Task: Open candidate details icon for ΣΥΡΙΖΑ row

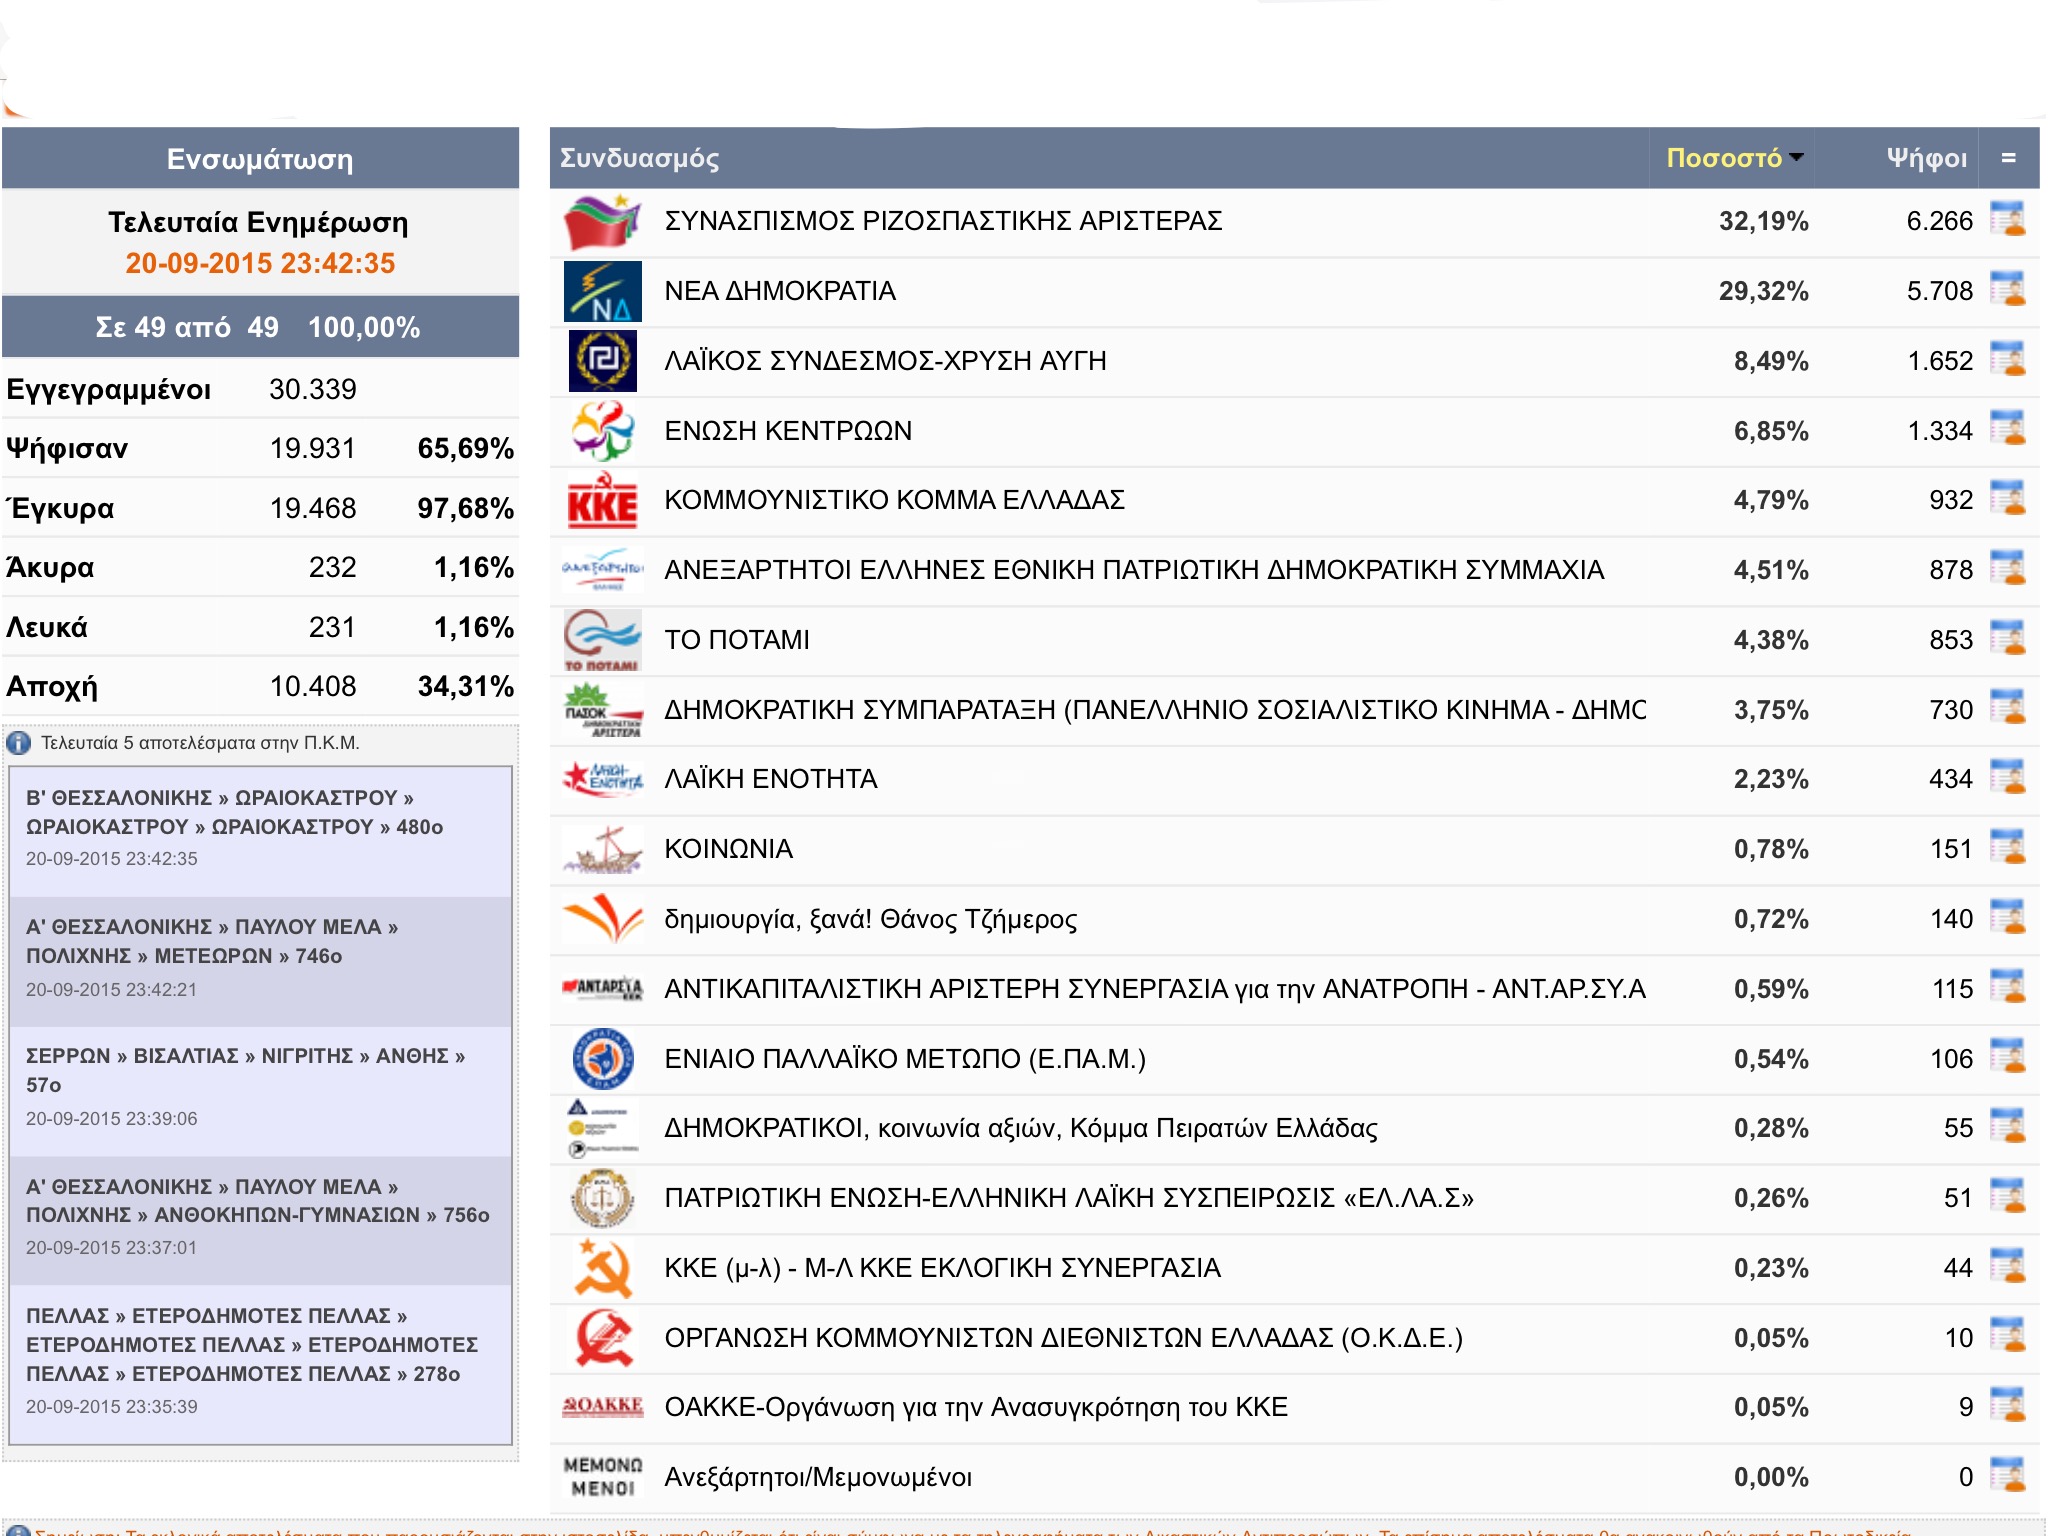Action: 2007,219
